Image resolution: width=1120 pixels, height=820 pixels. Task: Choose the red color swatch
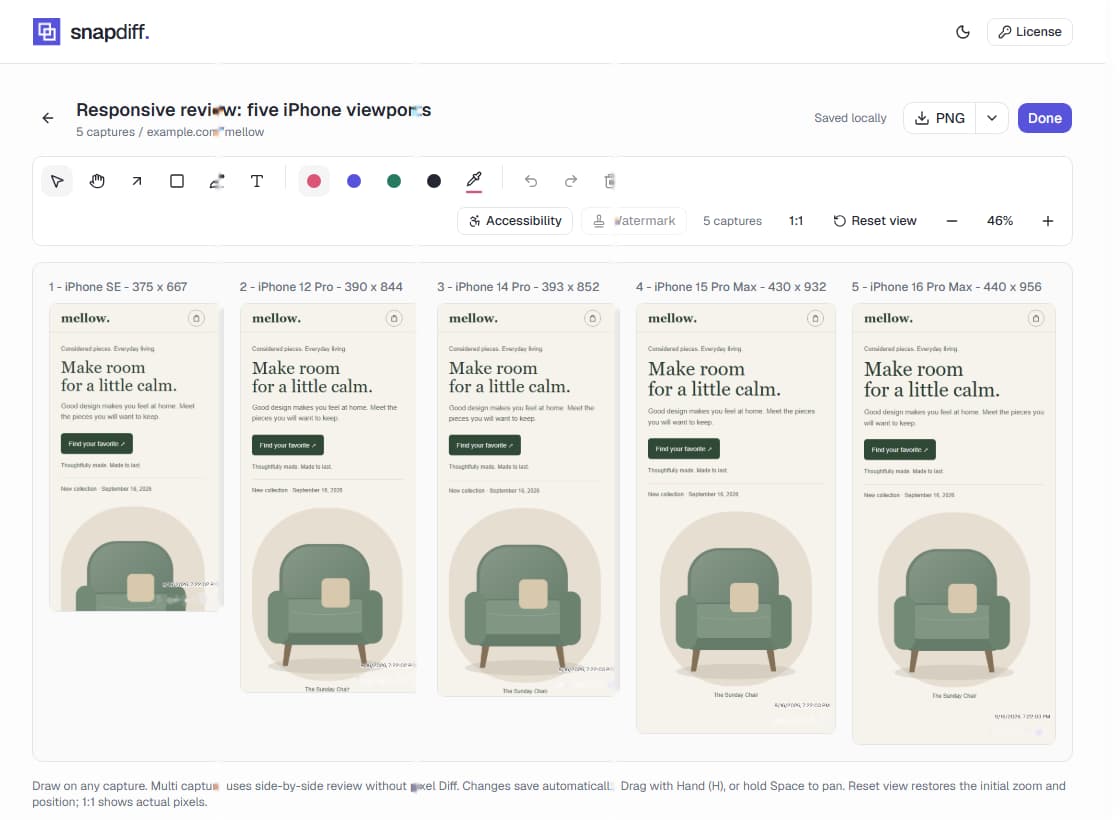(x=314, y=181)
